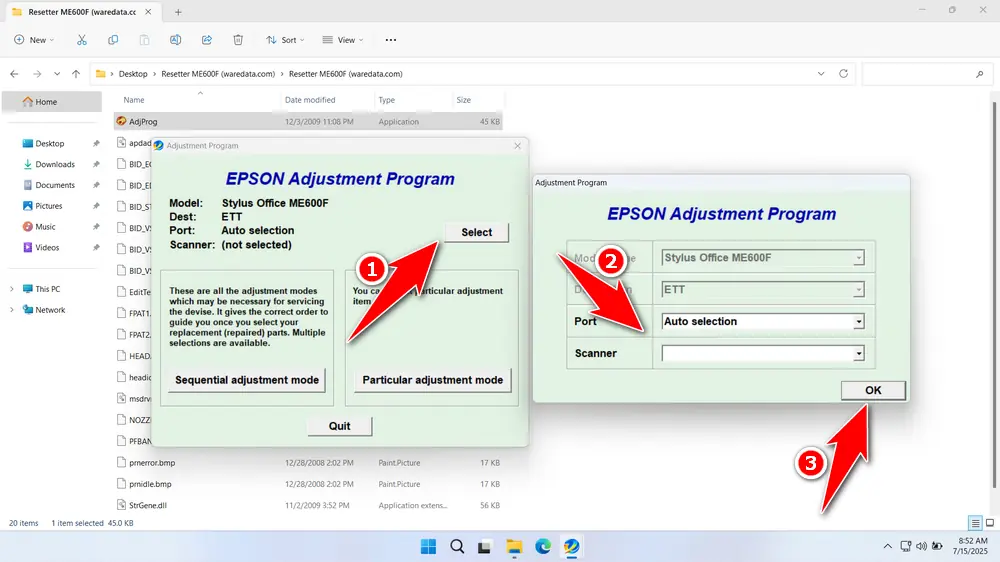The height and width of the screenshot is (562, 1000).
Task: Close the Adjustment Program main window
Action: coord(517,145)
